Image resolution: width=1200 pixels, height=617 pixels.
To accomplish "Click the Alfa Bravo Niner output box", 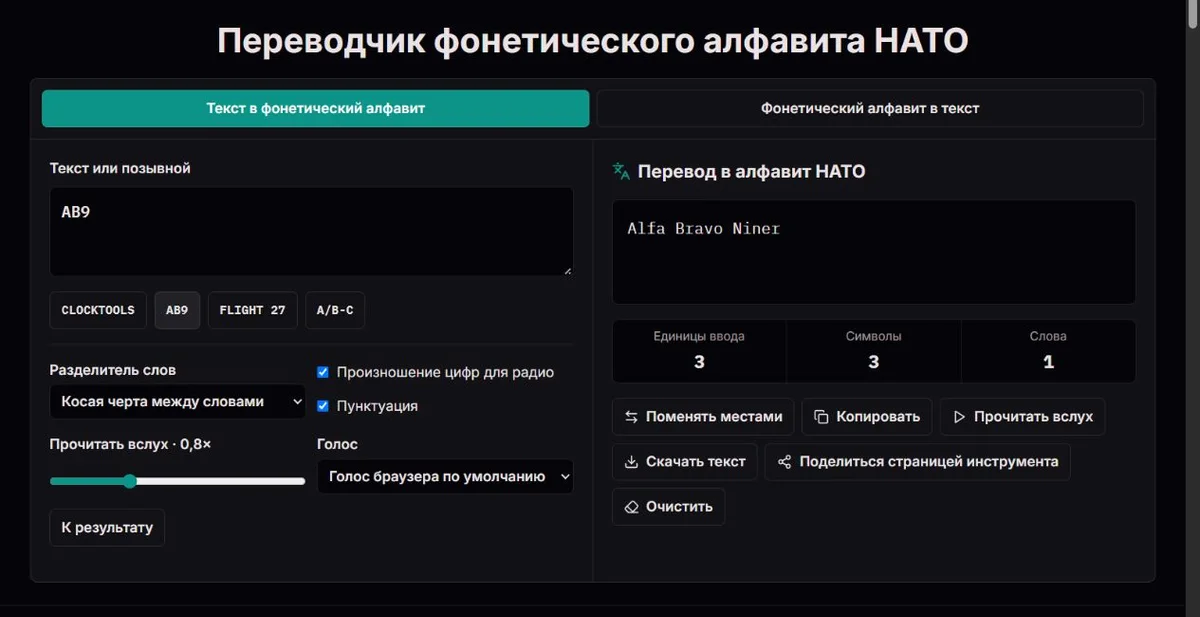I will [x=874, y=252].
